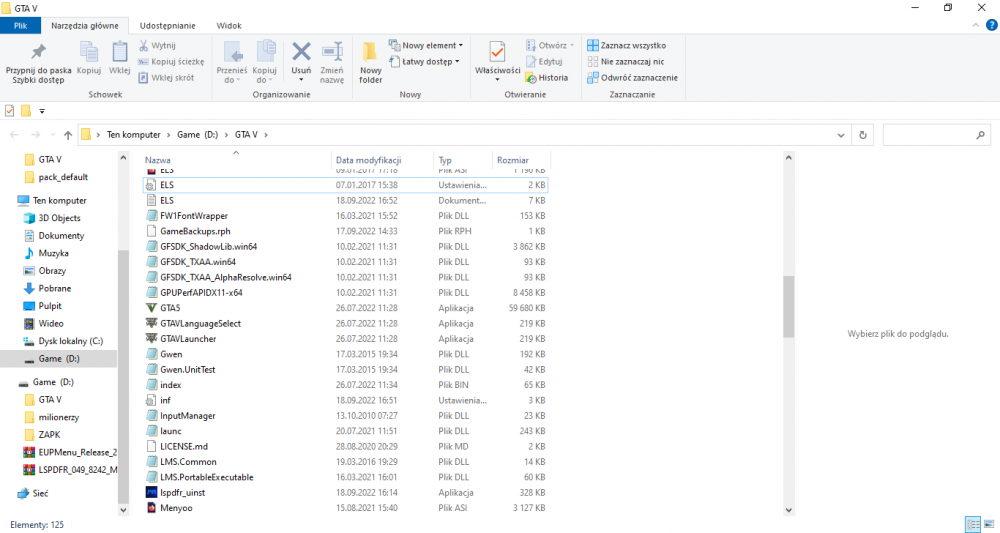Switch to large icons view in status bar
Viewport: 1000px width, 533px height.
989,524
